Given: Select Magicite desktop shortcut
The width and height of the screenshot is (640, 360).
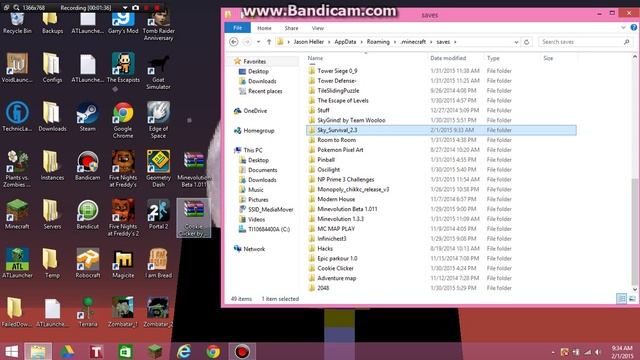Looking at the screenshot, I should click(123, 263).
